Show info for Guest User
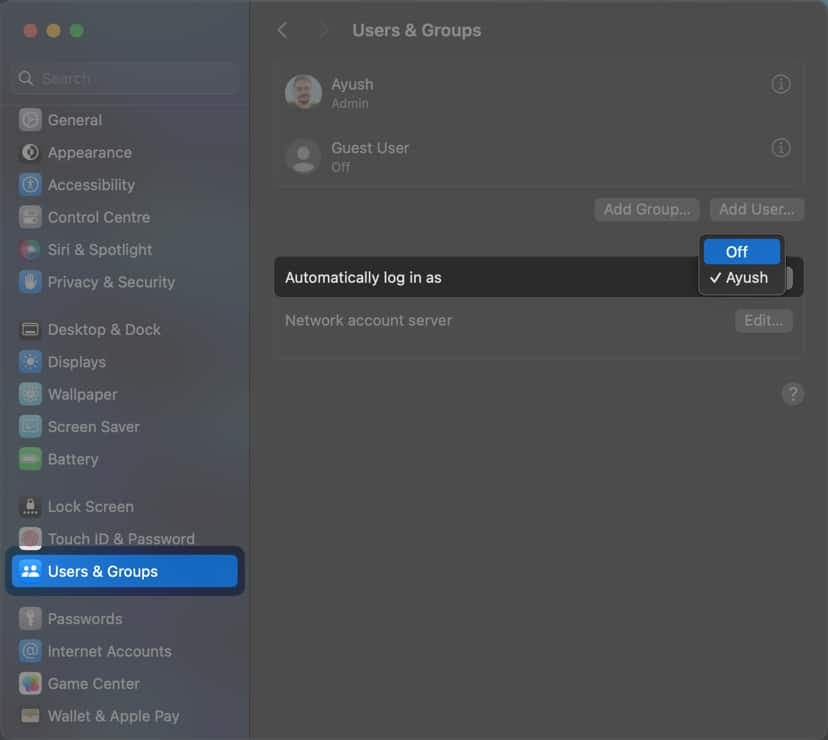This screenshot has width=828, height=740. tap(780, 148)
